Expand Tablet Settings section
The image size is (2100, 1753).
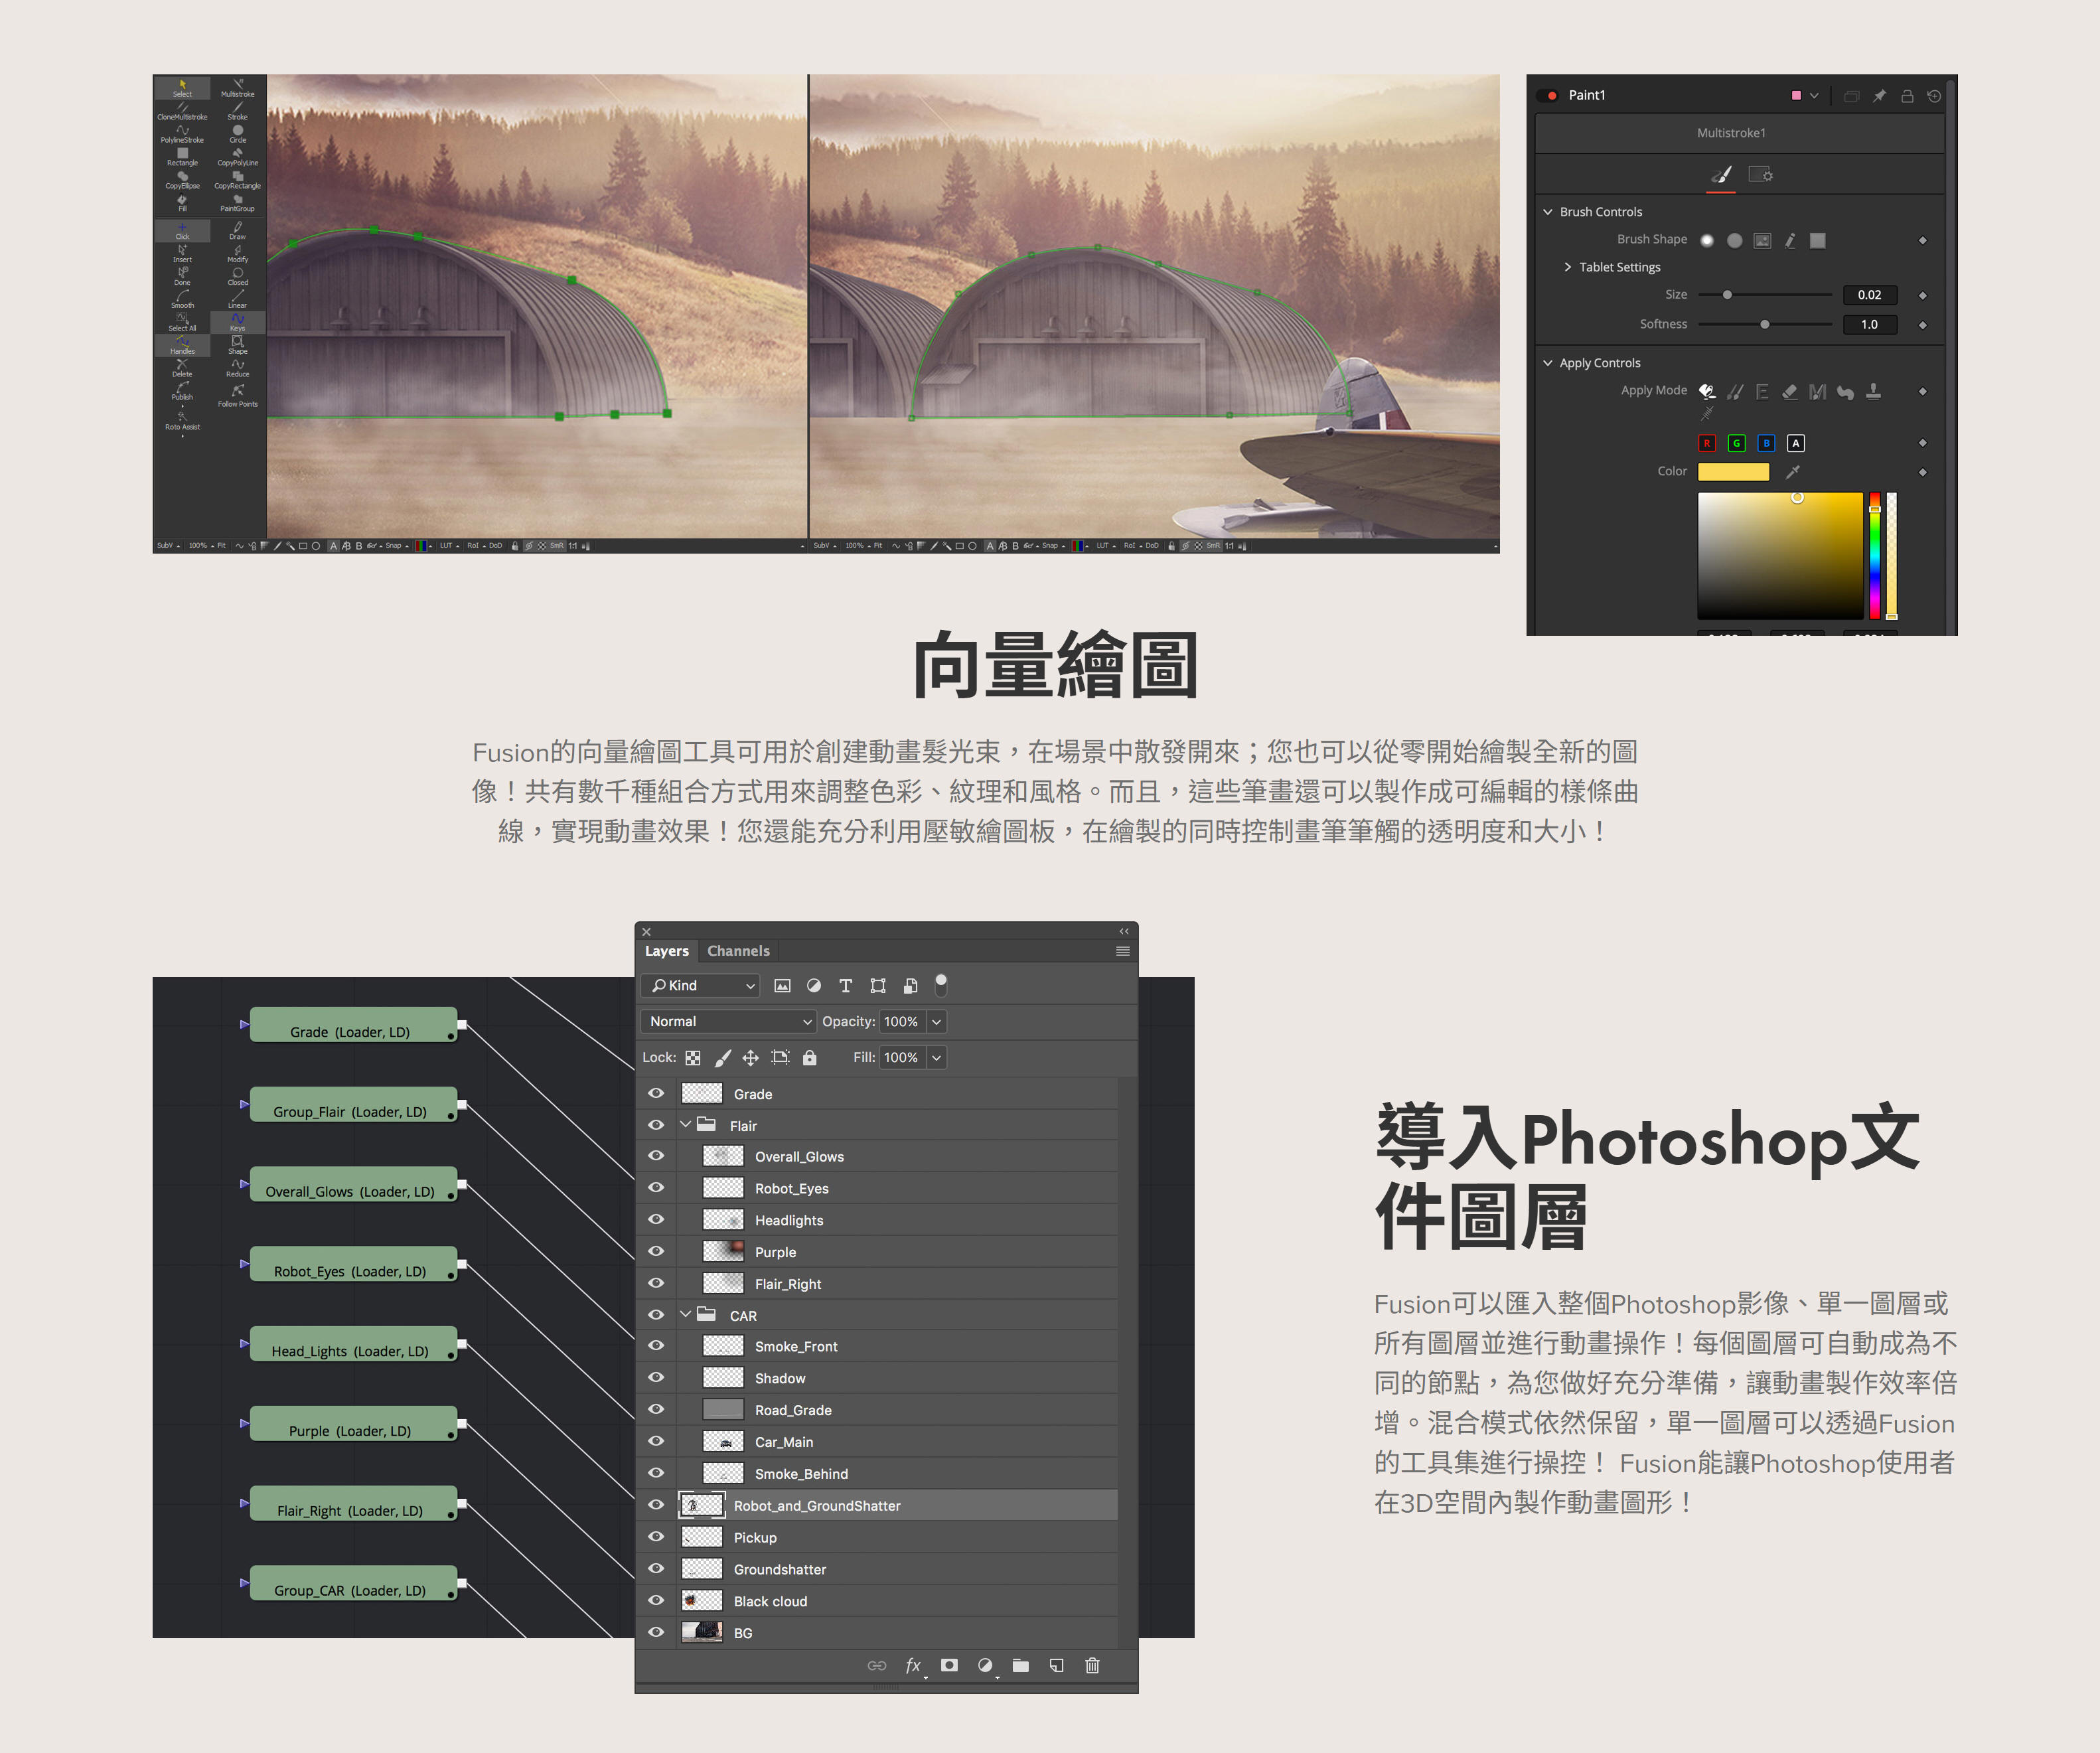[1567, 267]
